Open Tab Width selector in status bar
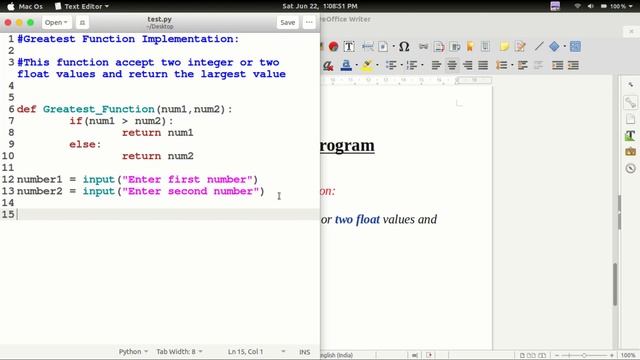The width and height of the screenshot is (640, 360). [179, 351]
